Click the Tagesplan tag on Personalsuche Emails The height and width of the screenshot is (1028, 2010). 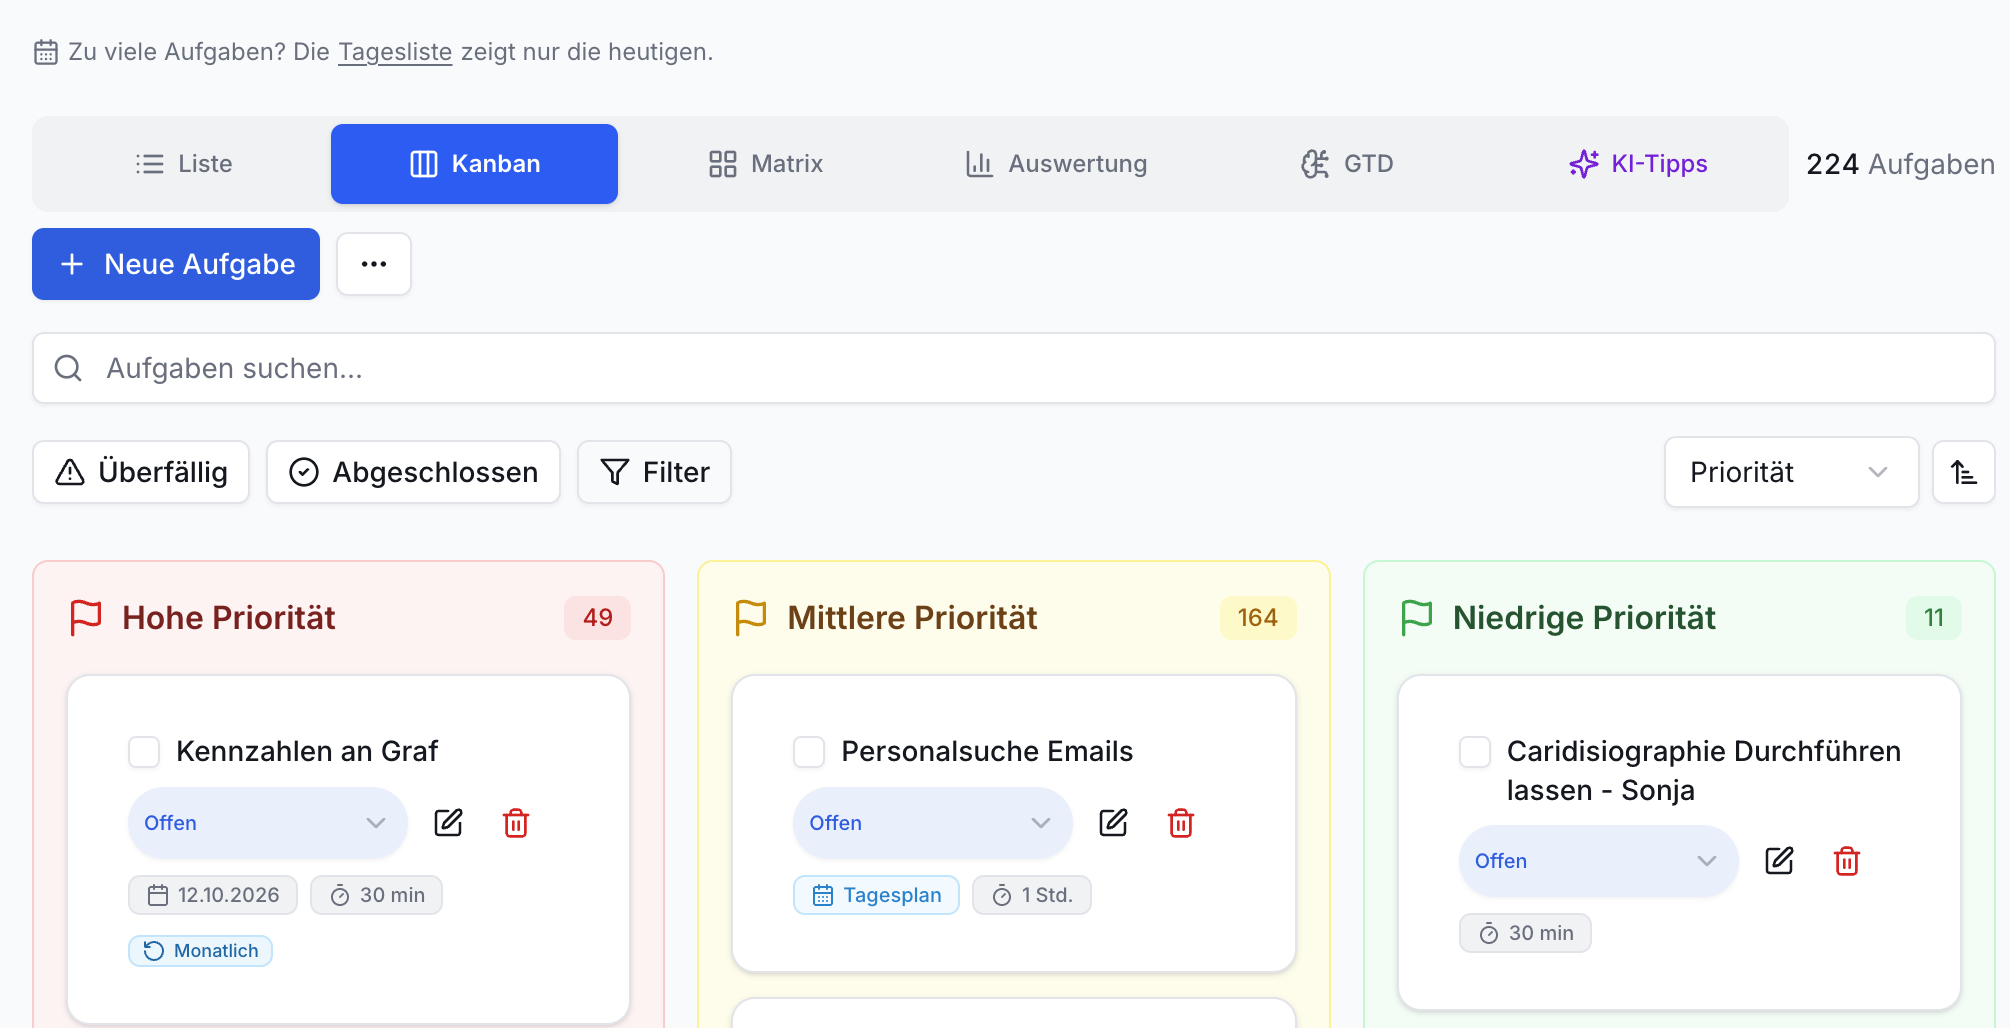click(876, 895)
